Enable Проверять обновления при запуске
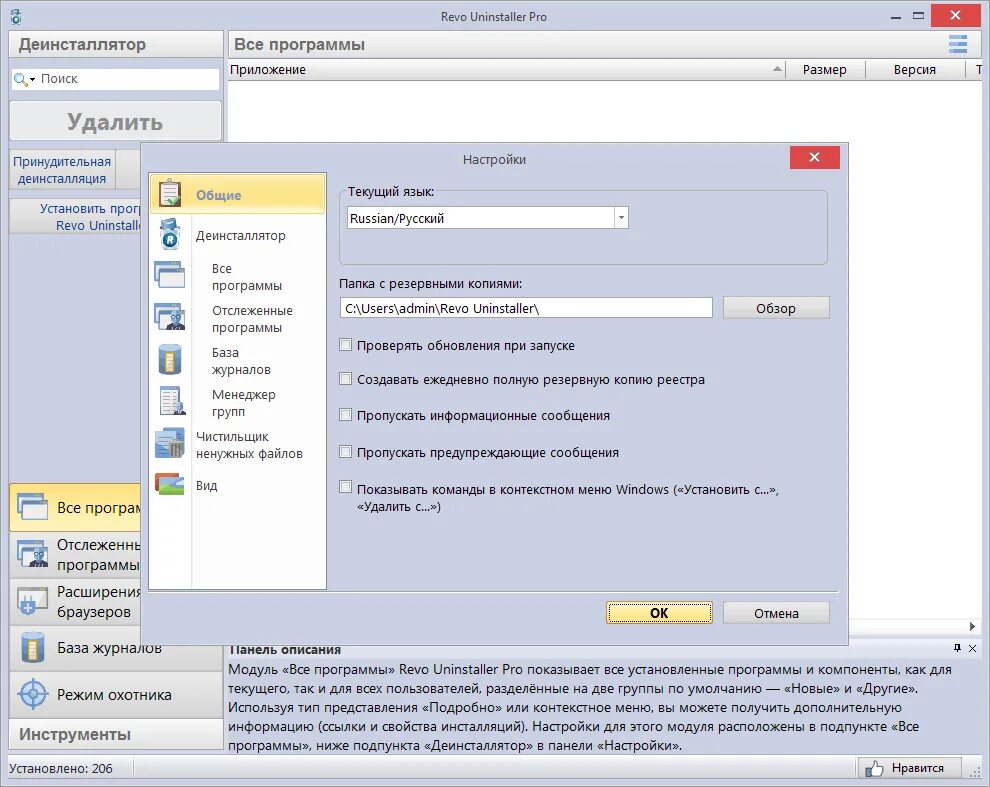The image size is (990, 787). click(345, 344)
